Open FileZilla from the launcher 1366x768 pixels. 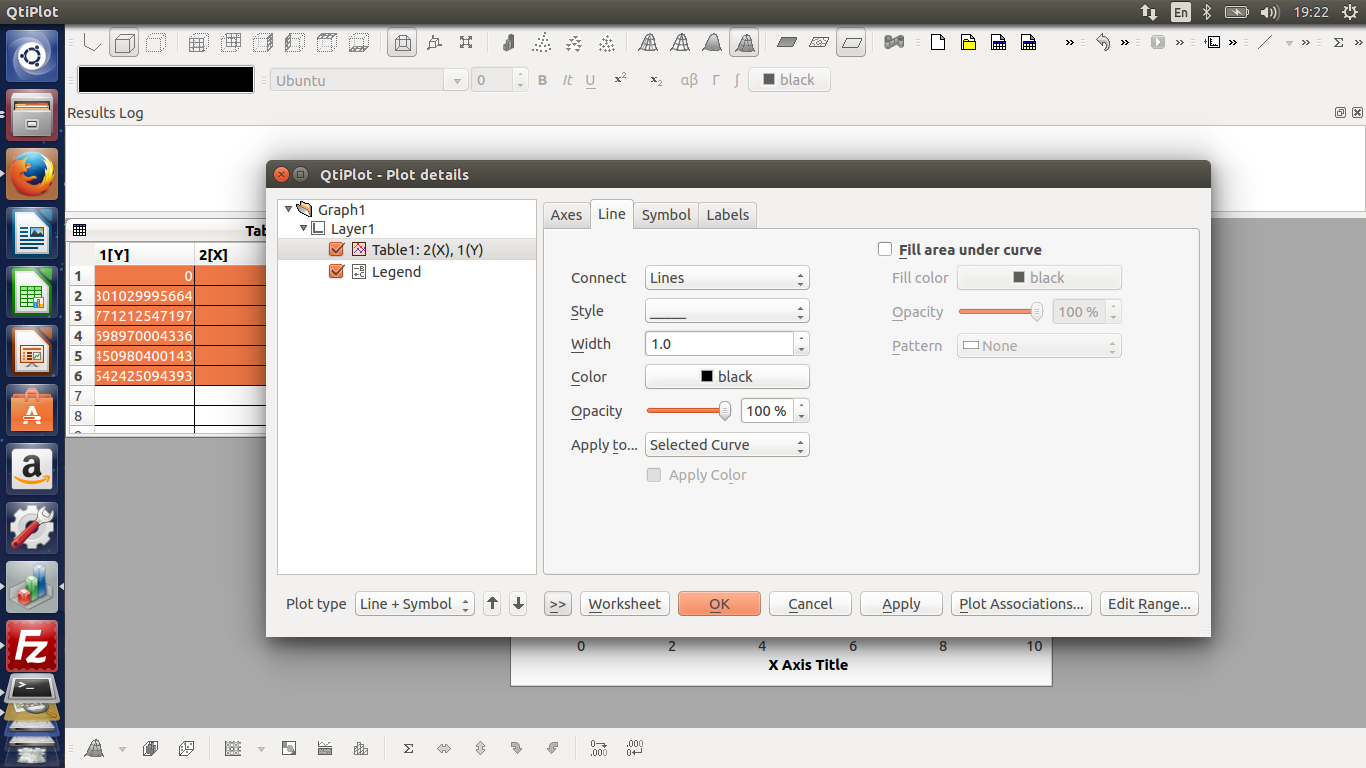point(33,645)
